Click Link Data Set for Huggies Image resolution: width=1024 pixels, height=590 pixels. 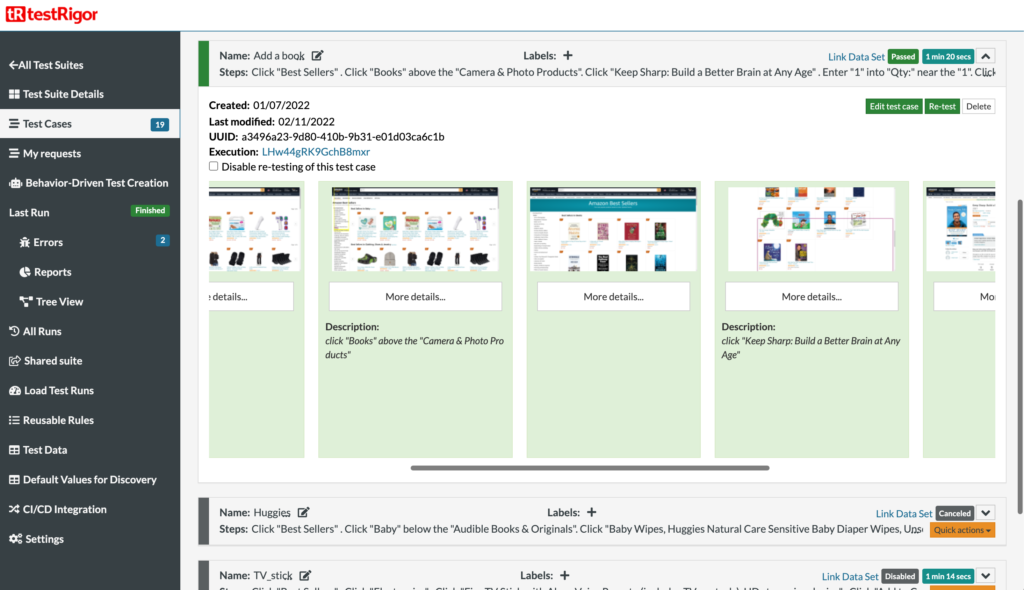(904, 514)
